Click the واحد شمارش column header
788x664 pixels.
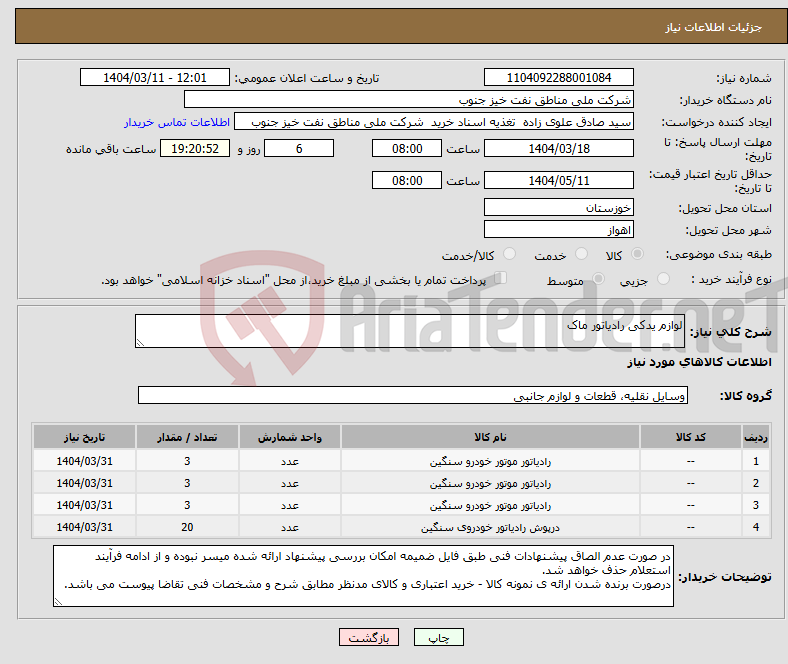click(x=290, y=437)
